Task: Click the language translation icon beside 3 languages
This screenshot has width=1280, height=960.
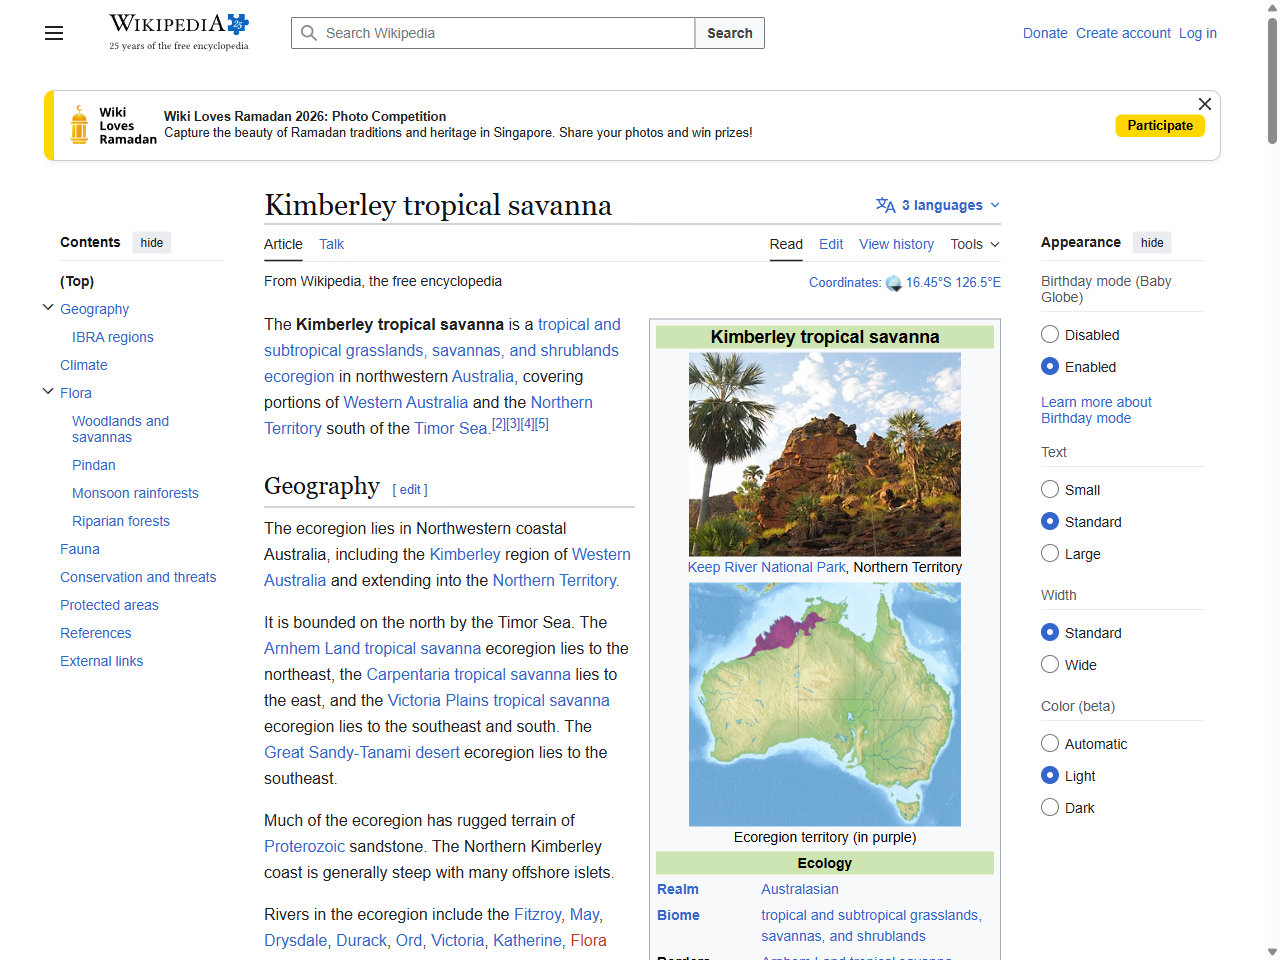Action: tap(885, 205)
